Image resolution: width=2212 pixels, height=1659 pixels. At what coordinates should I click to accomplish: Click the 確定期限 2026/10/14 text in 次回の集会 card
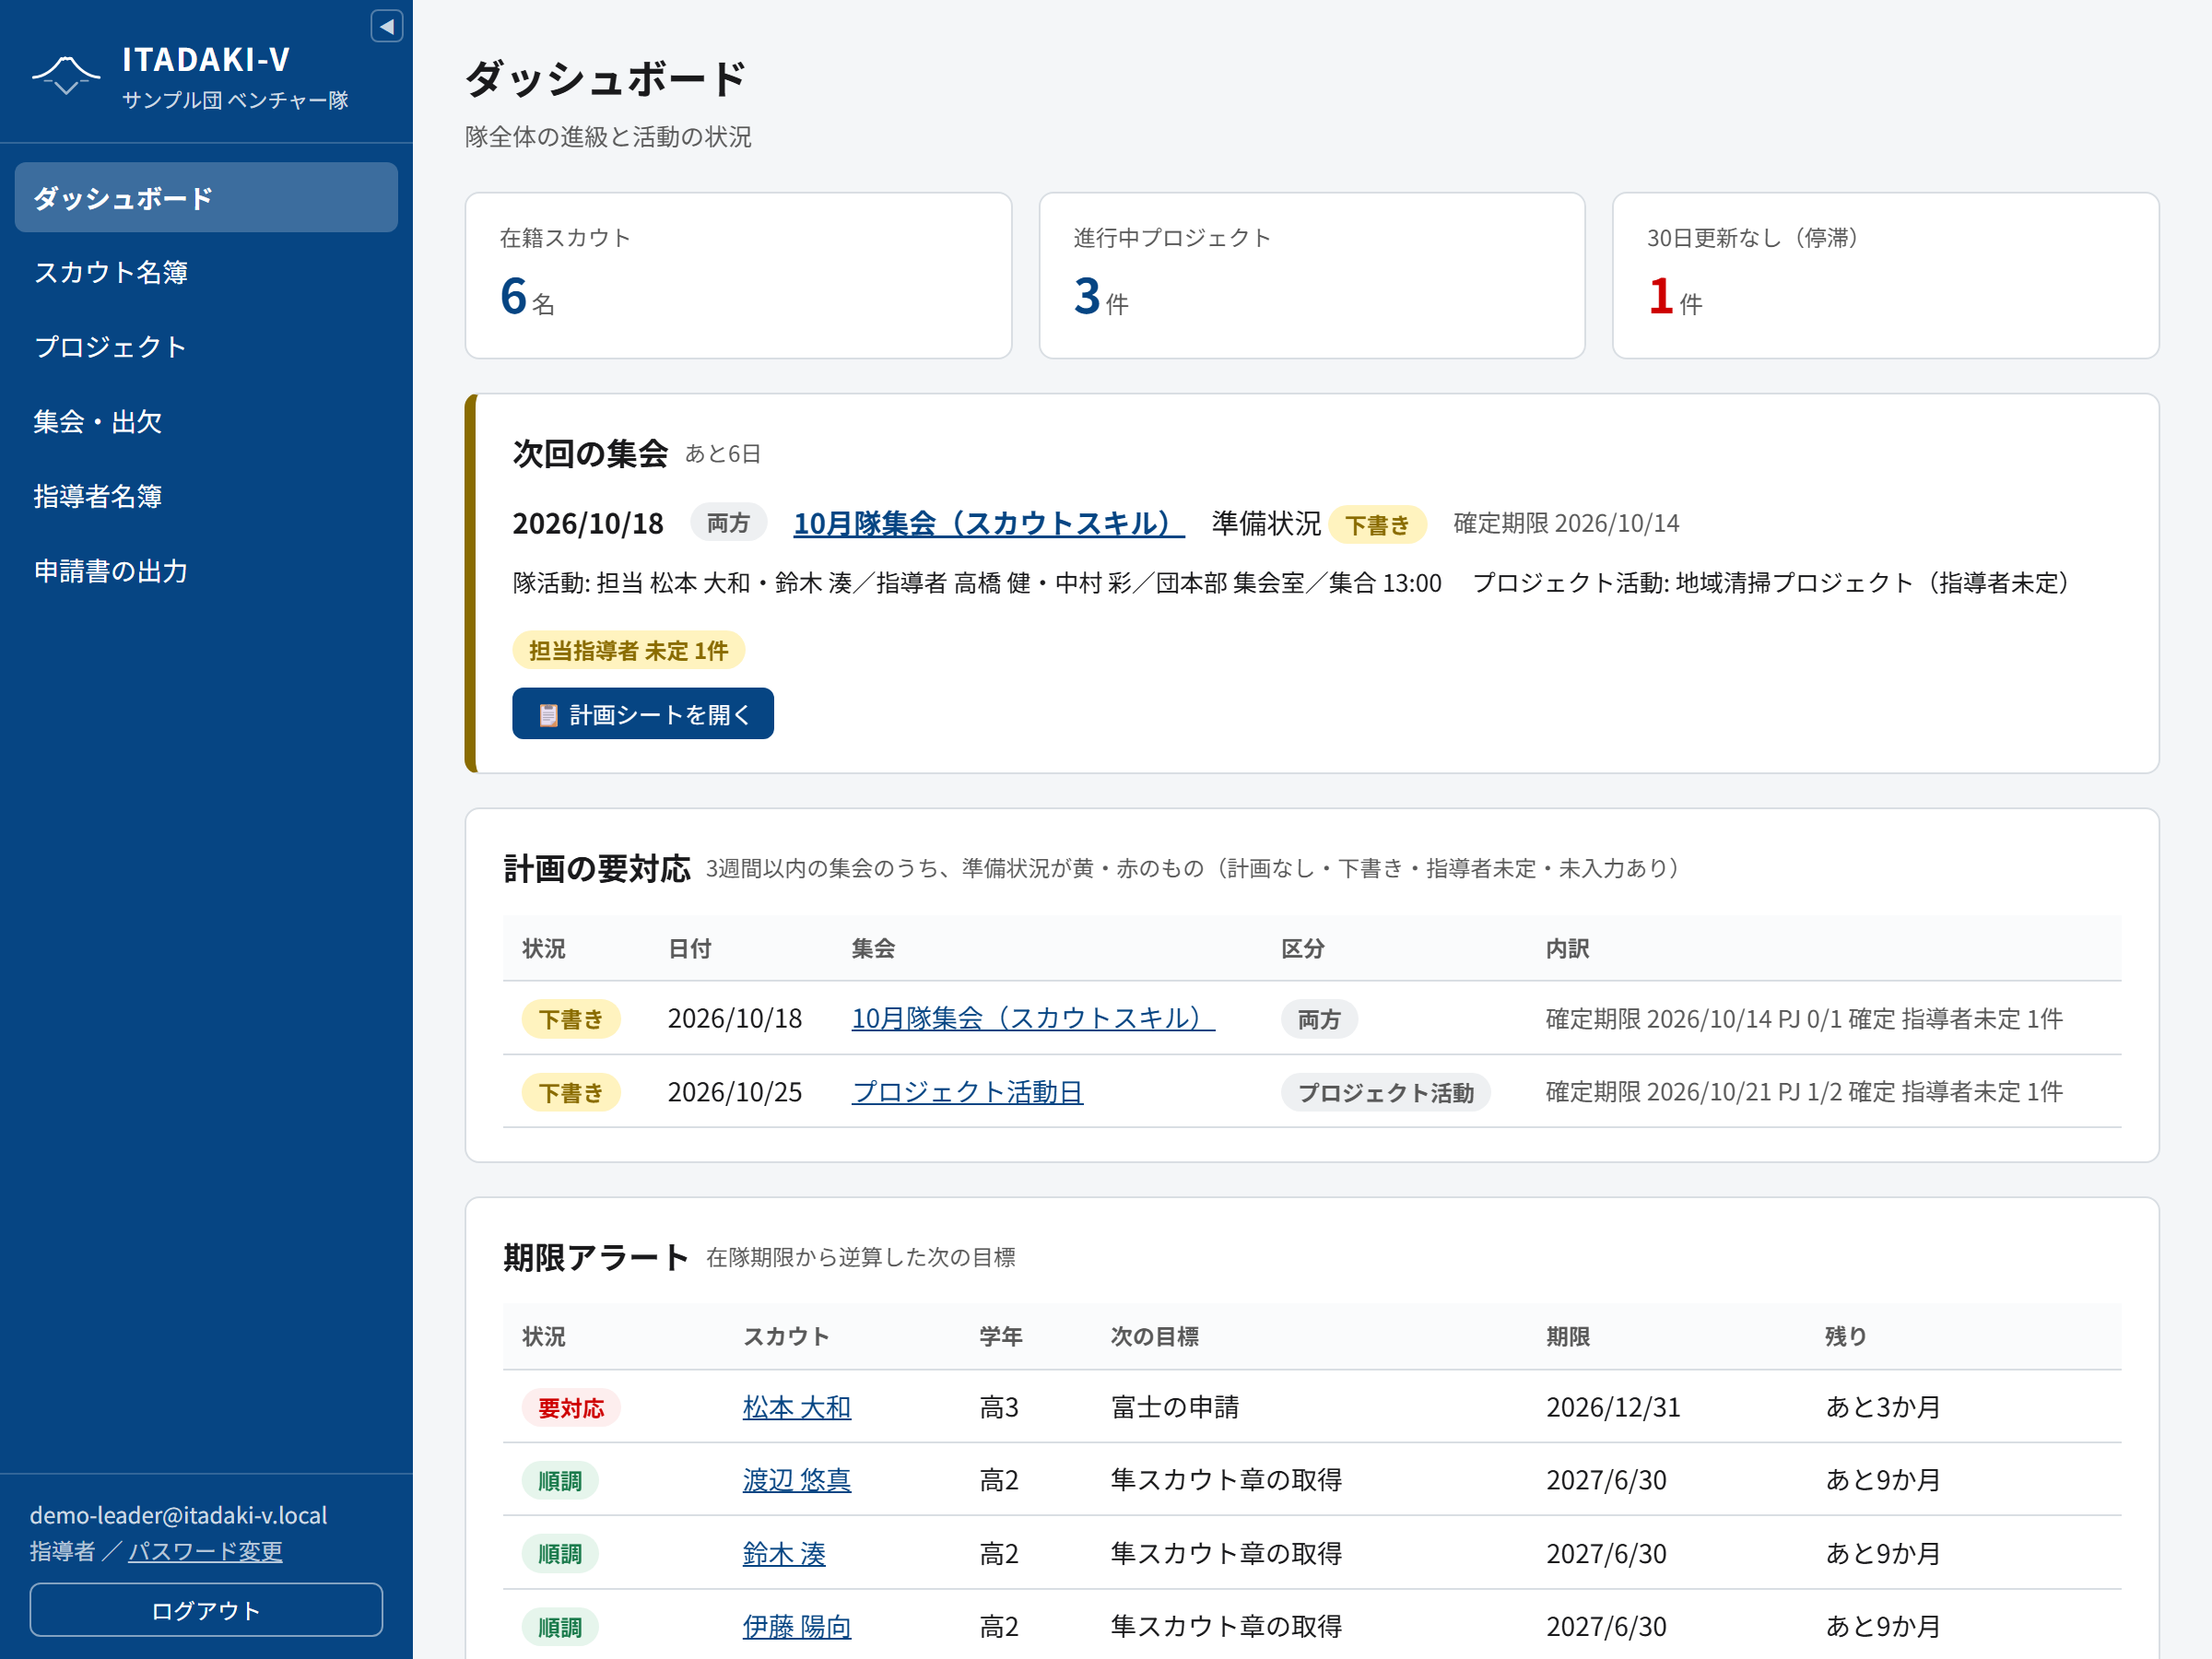coord(1566,523)
